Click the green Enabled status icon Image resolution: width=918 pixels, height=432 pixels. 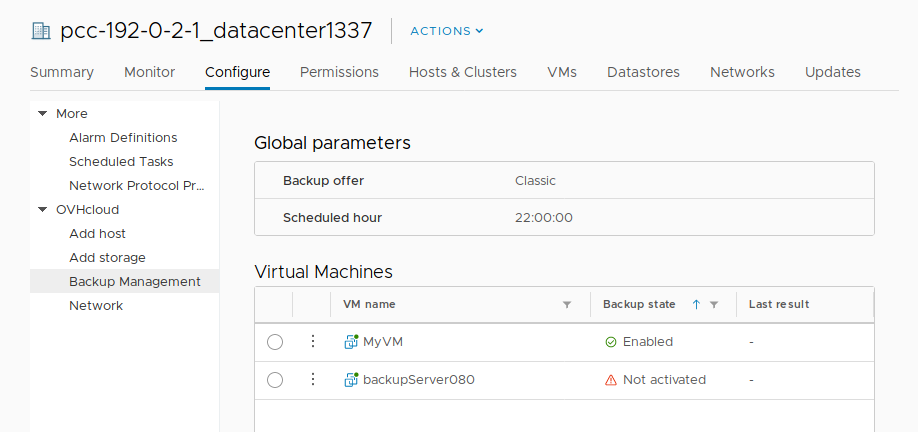coord(611,342)
